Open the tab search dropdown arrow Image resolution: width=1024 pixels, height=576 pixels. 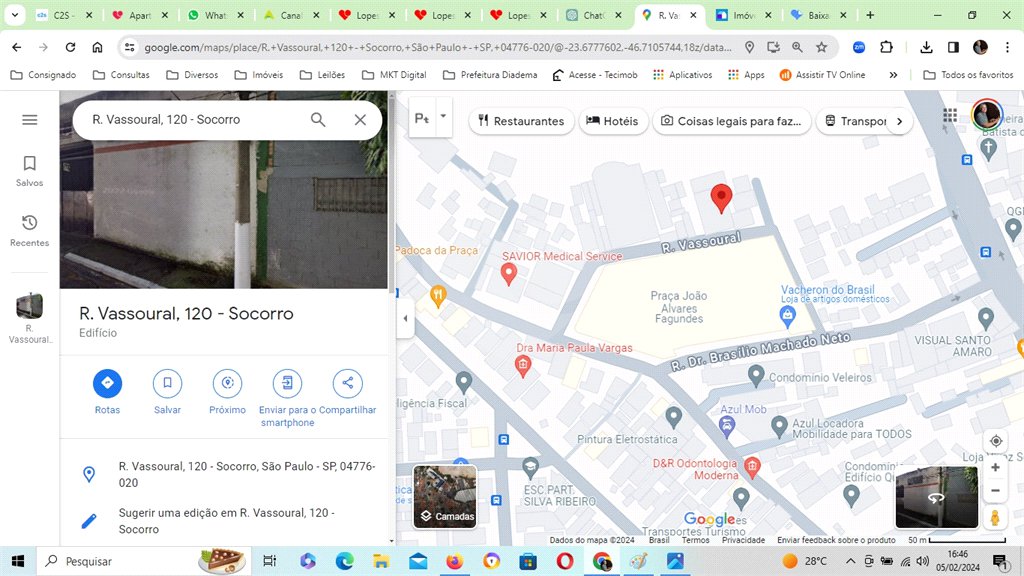(14, 15)
